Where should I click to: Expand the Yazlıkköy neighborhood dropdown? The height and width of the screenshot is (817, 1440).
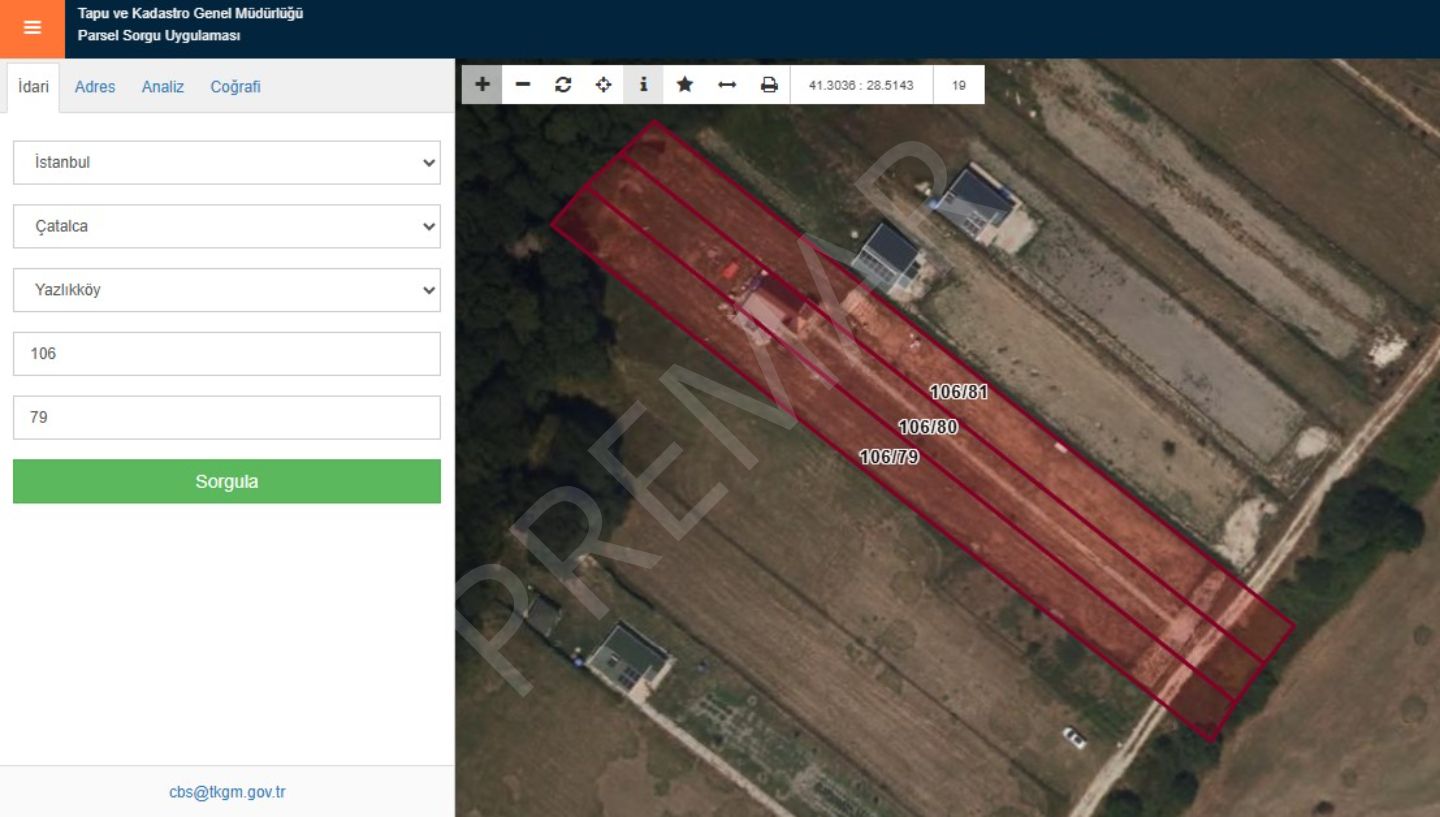(226, 290)
